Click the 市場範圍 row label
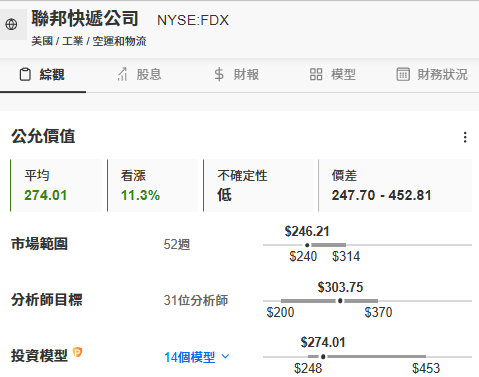 [39, 244]
